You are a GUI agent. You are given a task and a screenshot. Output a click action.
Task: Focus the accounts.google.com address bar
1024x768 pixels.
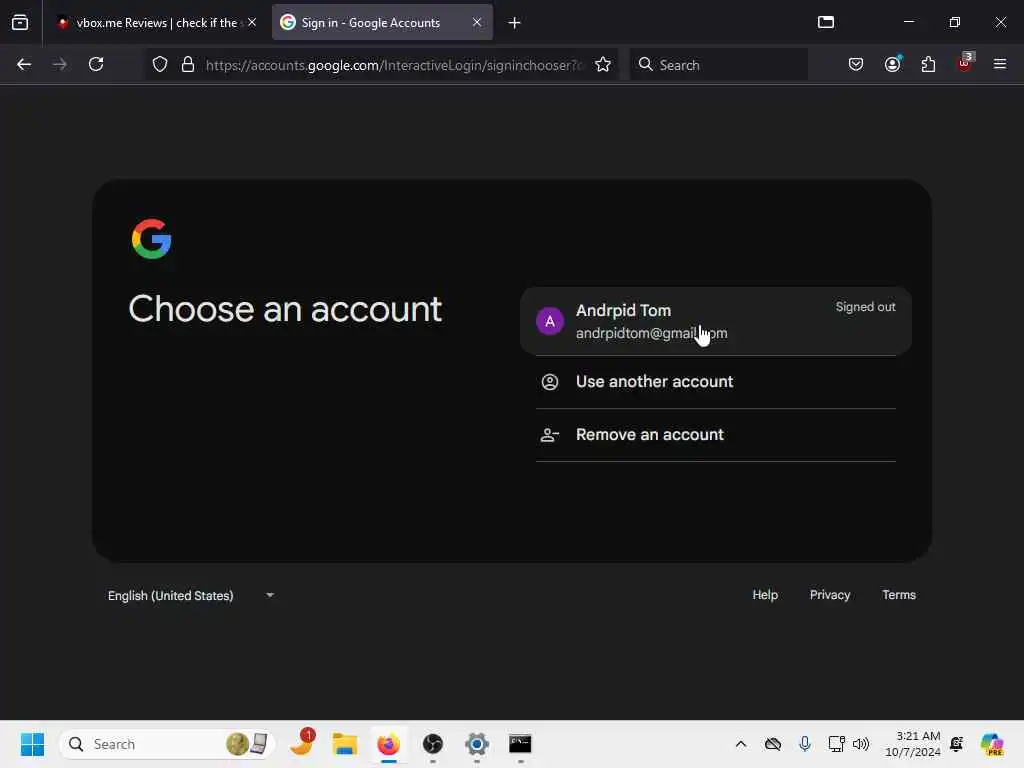click(x=392, y=65)
